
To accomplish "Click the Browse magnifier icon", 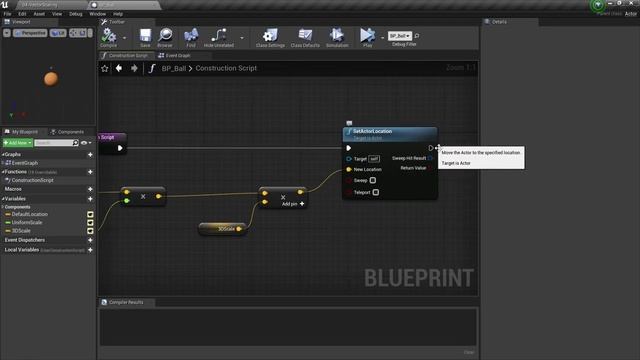I will [165, 36].
